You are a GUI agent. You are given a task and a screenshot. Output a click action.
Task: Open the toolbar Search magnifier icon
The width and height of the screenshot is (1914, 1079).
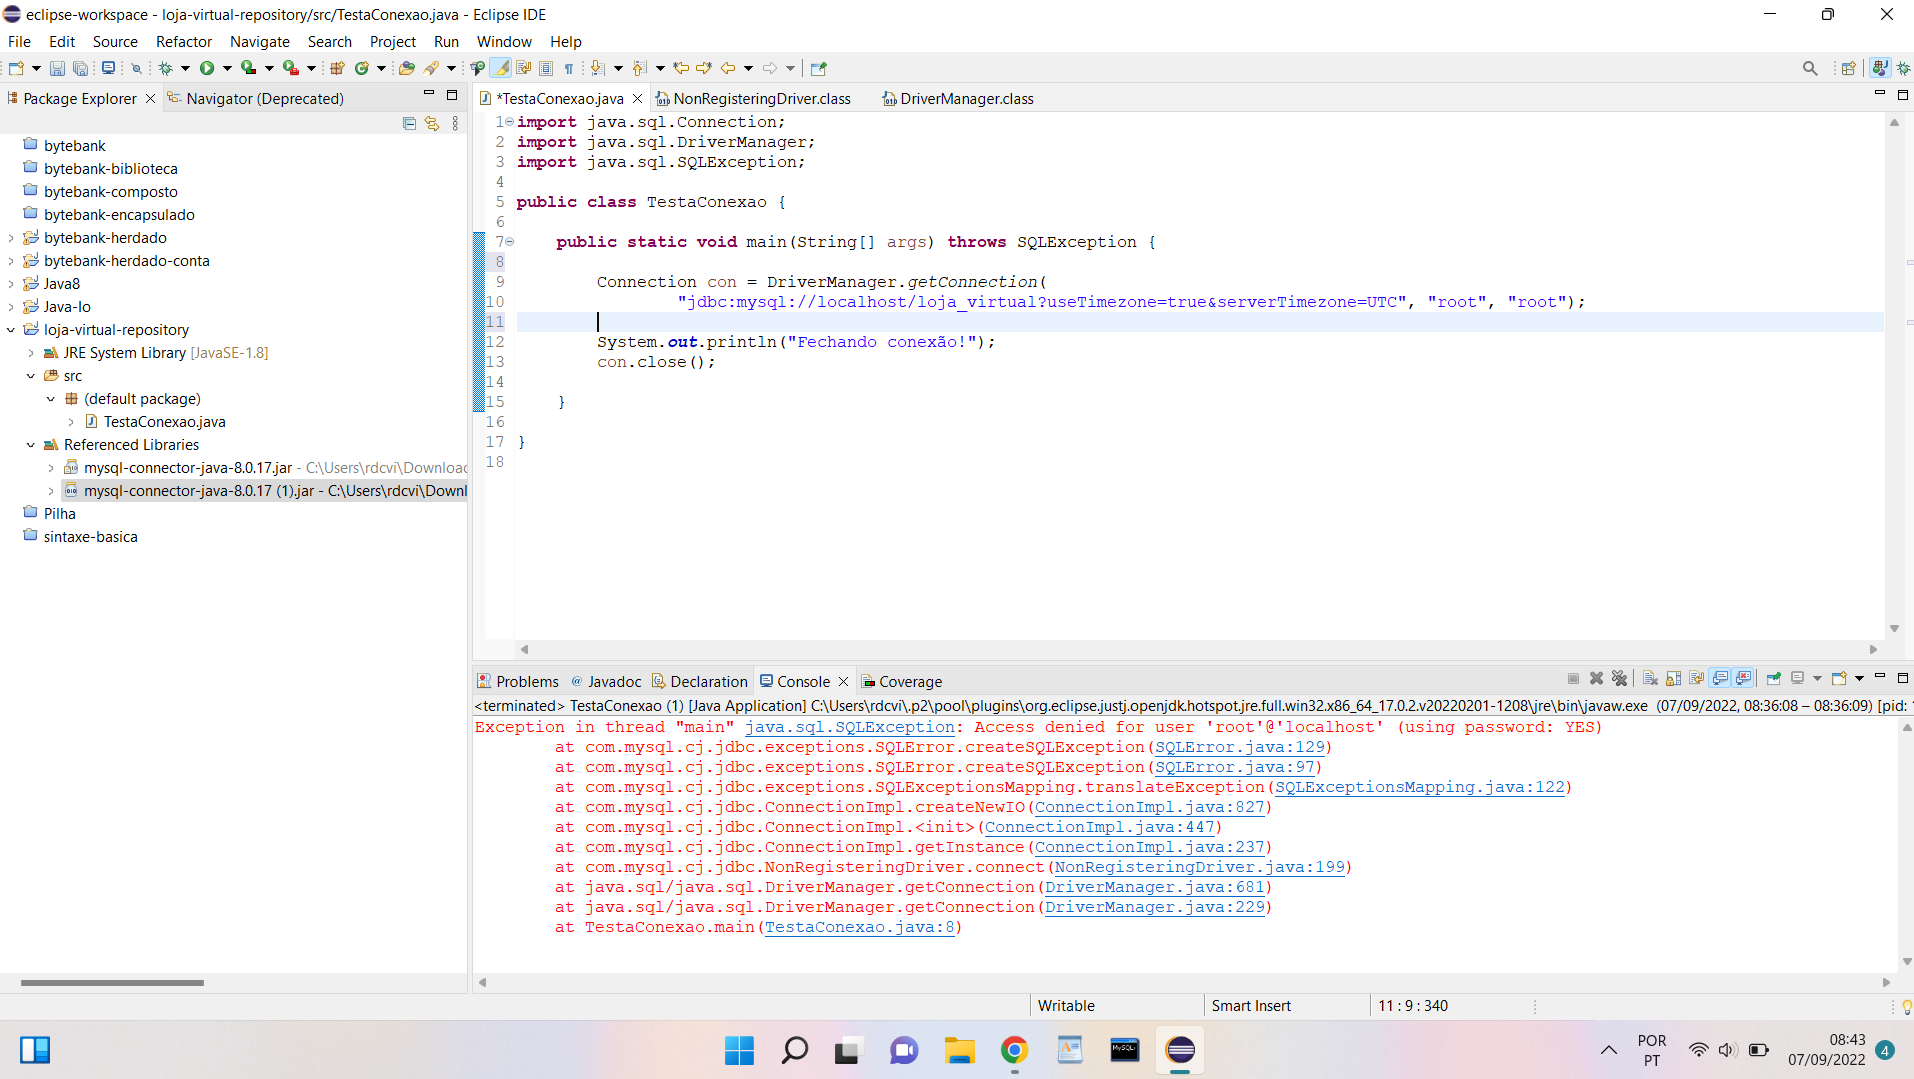click(1809, 68)
